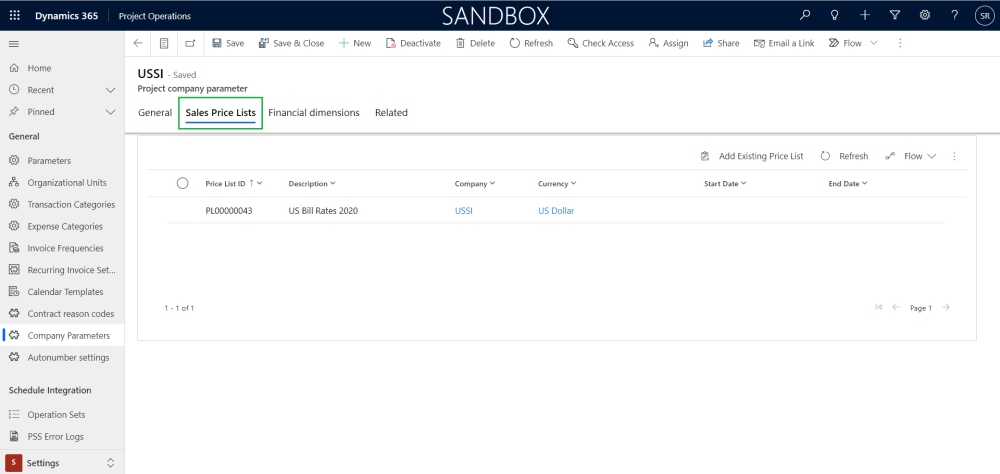Toggle the select all rows circle

182,184
